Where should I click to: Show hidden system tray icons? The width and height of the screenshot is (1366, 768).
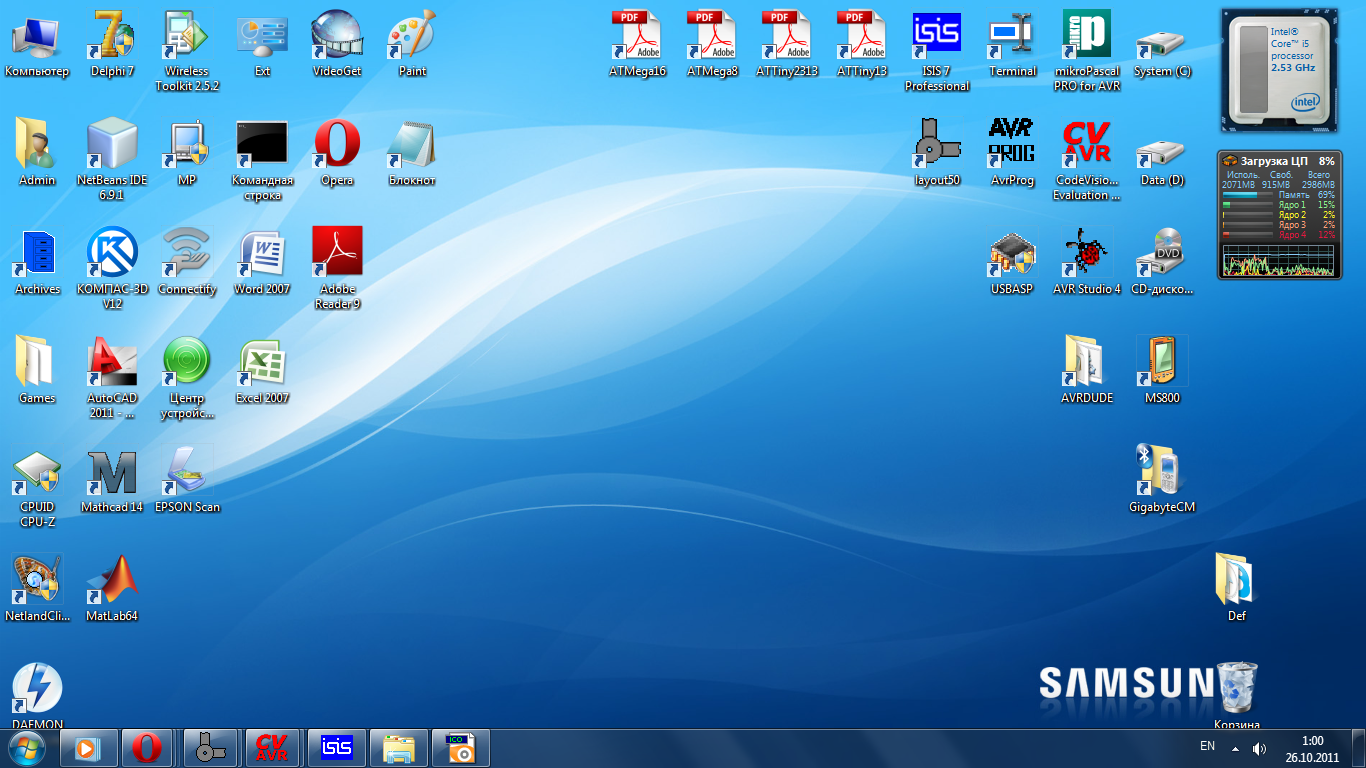pyautogui.click(x=1235, y=748)
